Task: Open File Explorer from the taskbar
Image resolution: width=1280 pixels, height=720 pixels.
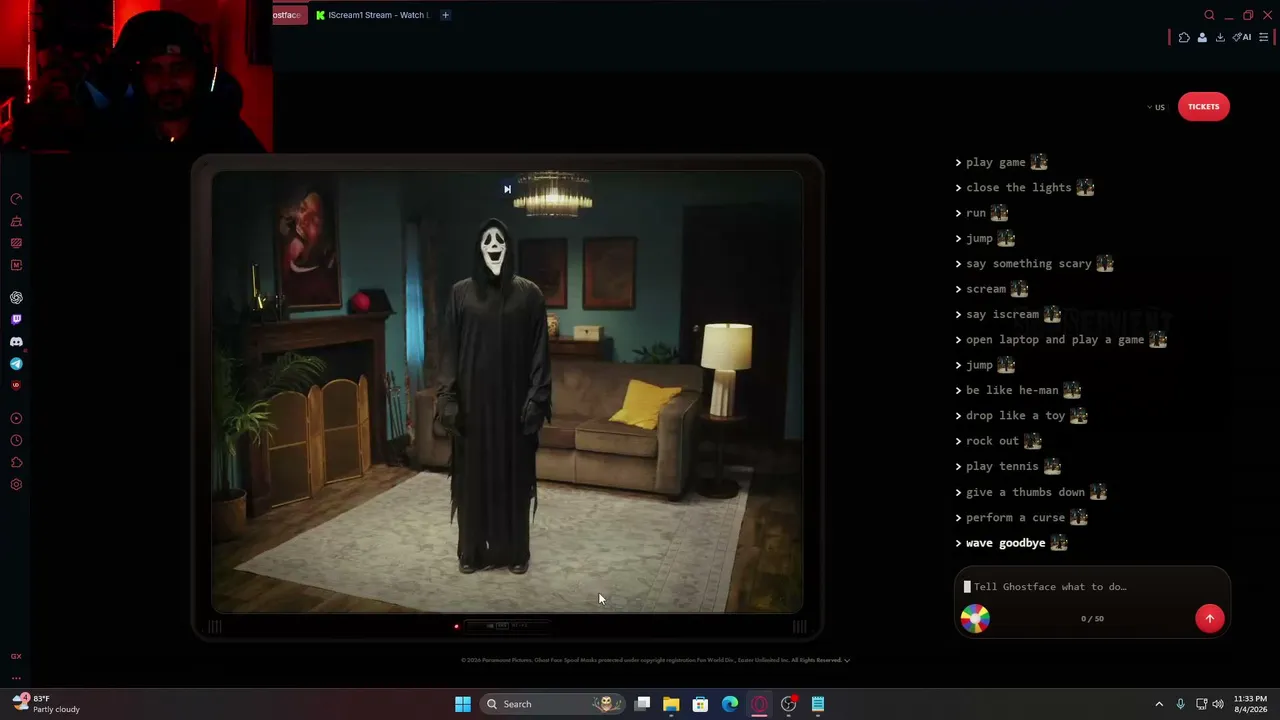Action: coord(671,704)
